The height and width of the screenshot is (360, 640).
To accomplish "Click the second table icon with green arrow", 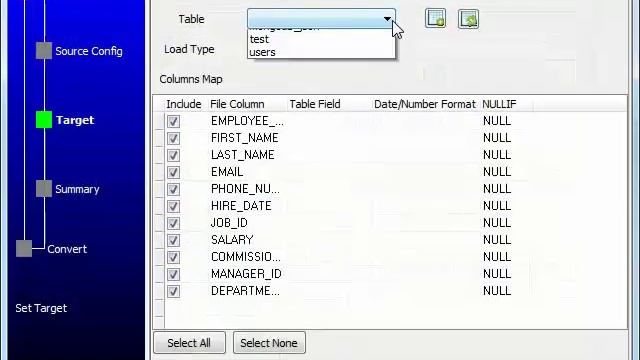I will 468,19.
